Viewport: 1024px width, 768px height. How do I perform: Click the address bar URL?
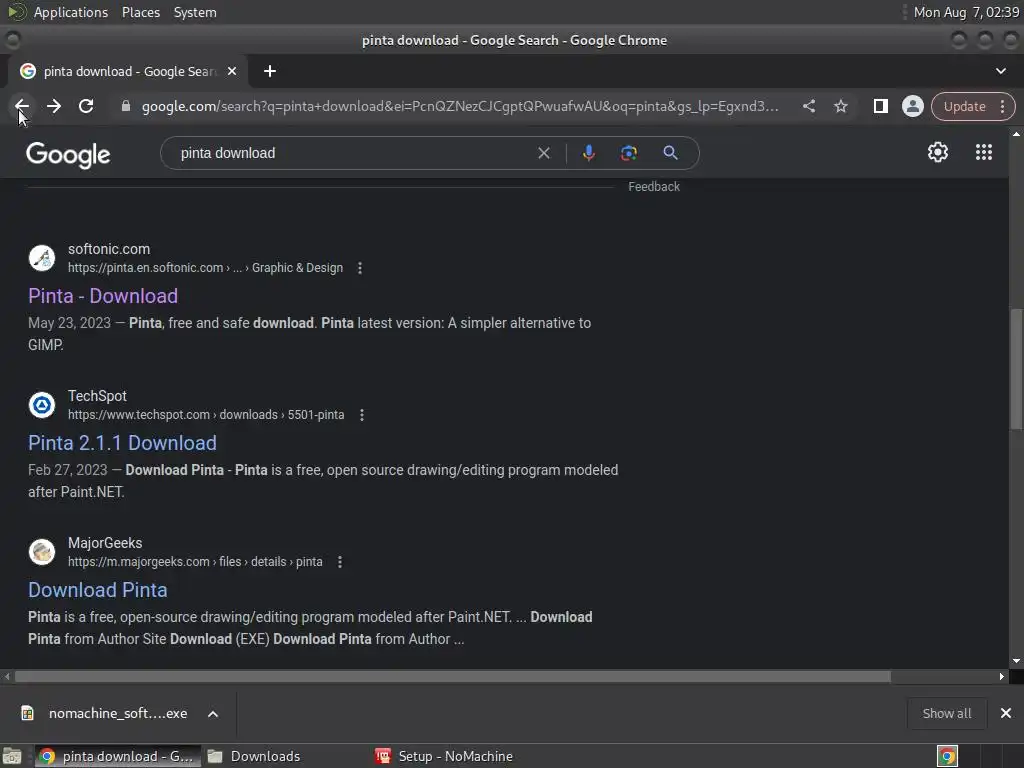point(460,106)
